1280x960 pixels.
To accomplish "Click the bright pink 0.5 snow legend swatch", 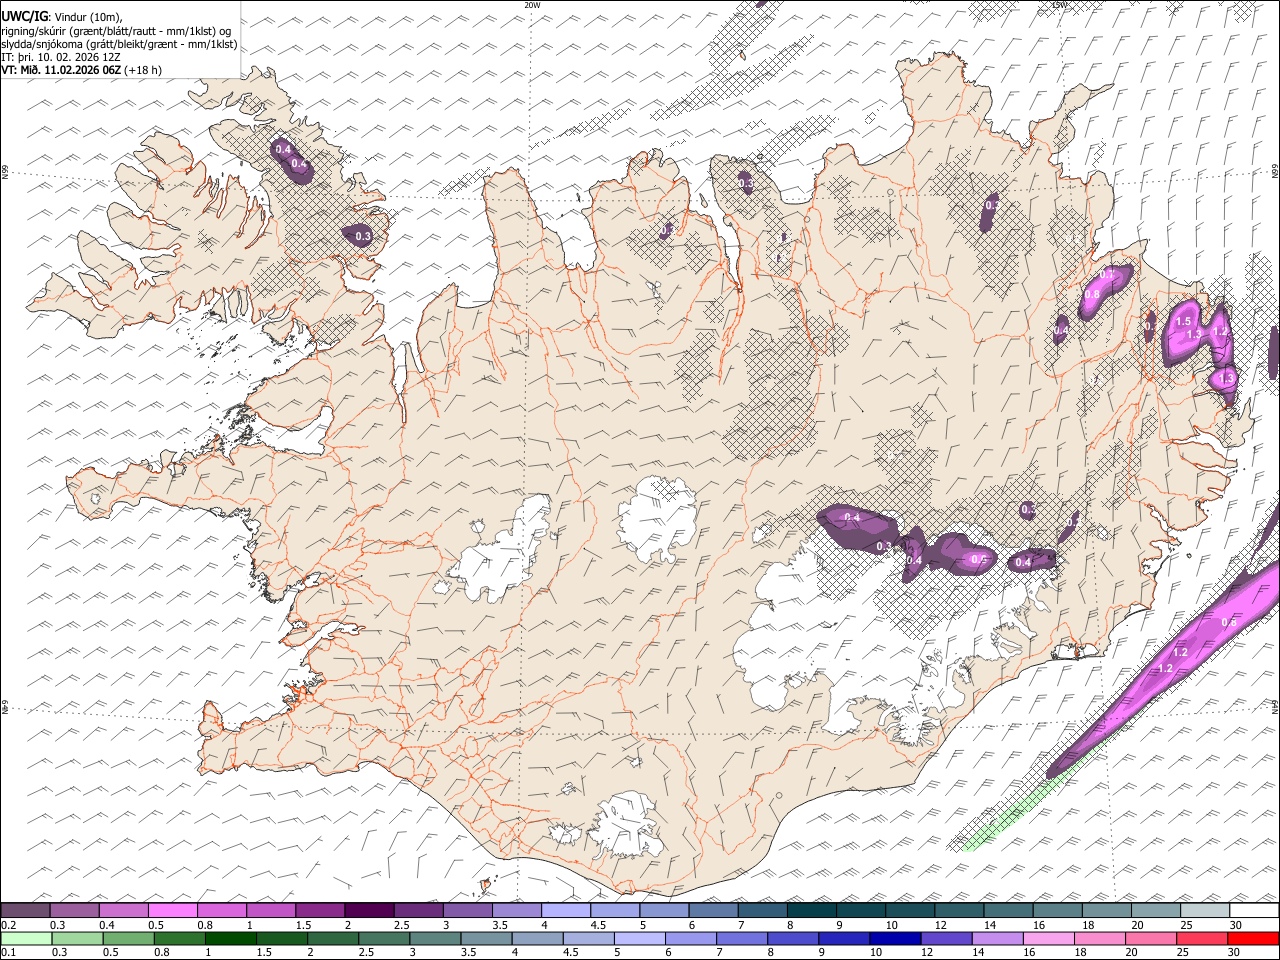I will click(x=172, y=911).
